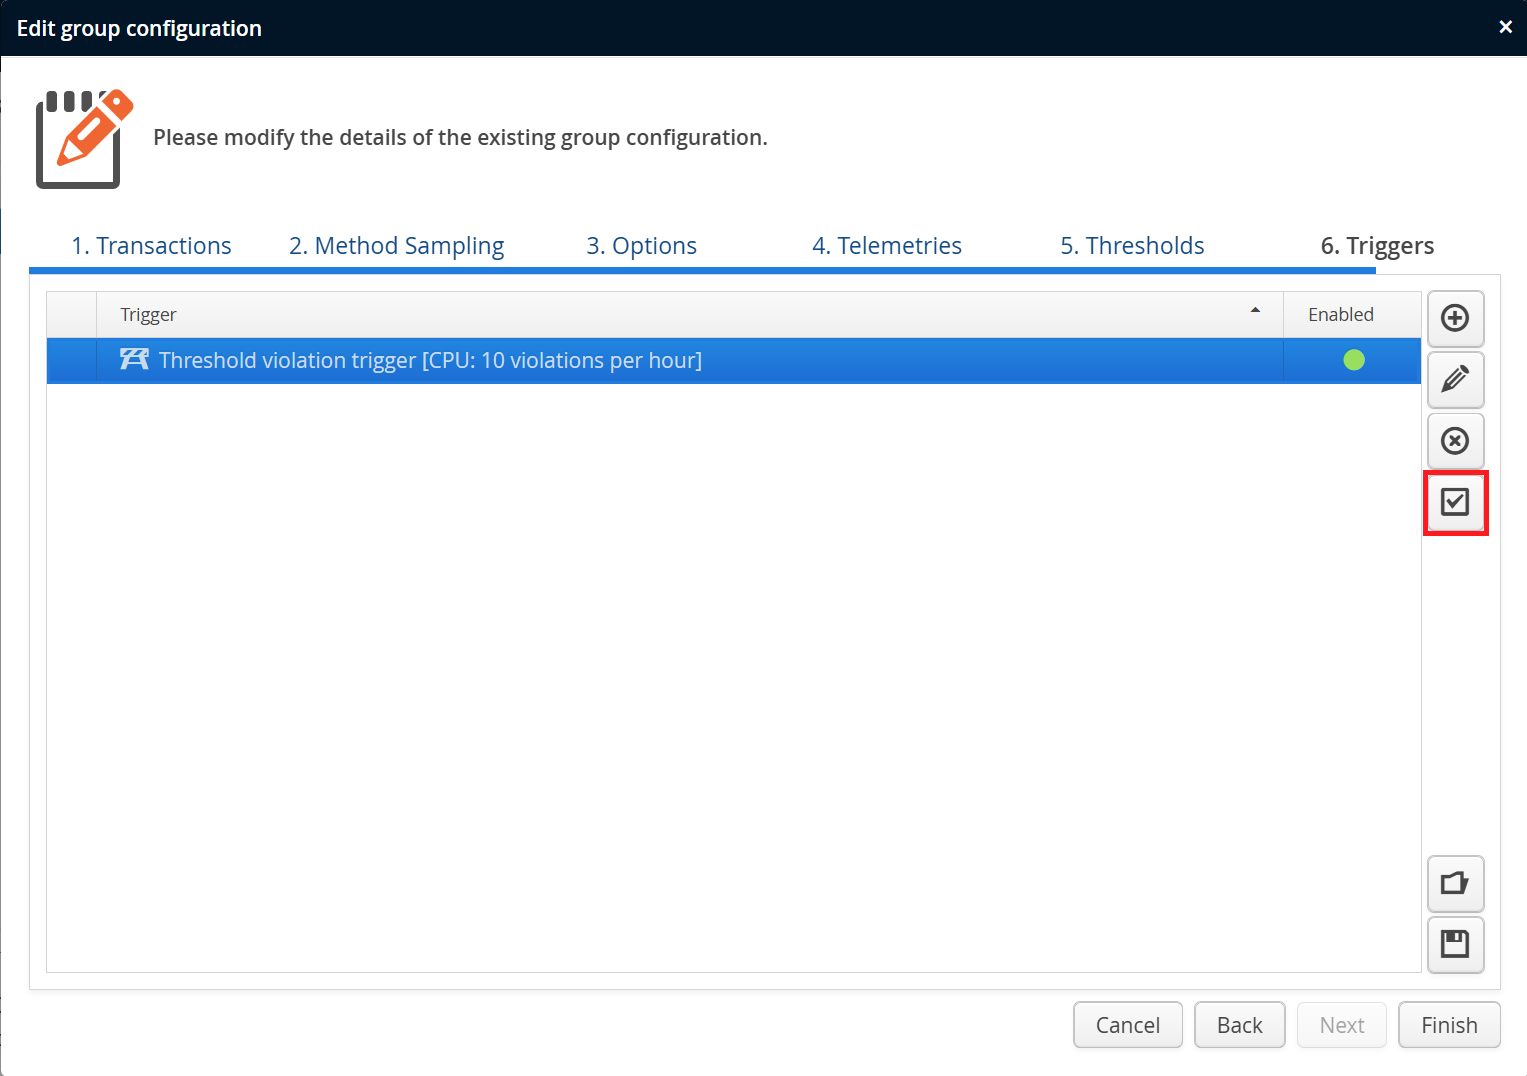Open the 2. Method Sampling tab
This screenshot has height=1076, width=1527.
[x=396, y=246]
